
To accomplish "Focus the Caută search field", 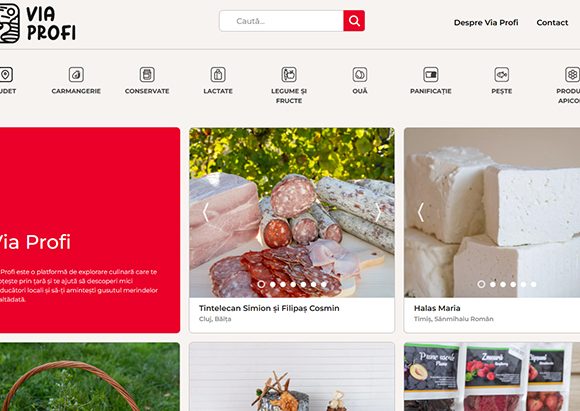I will coord(281,21).
